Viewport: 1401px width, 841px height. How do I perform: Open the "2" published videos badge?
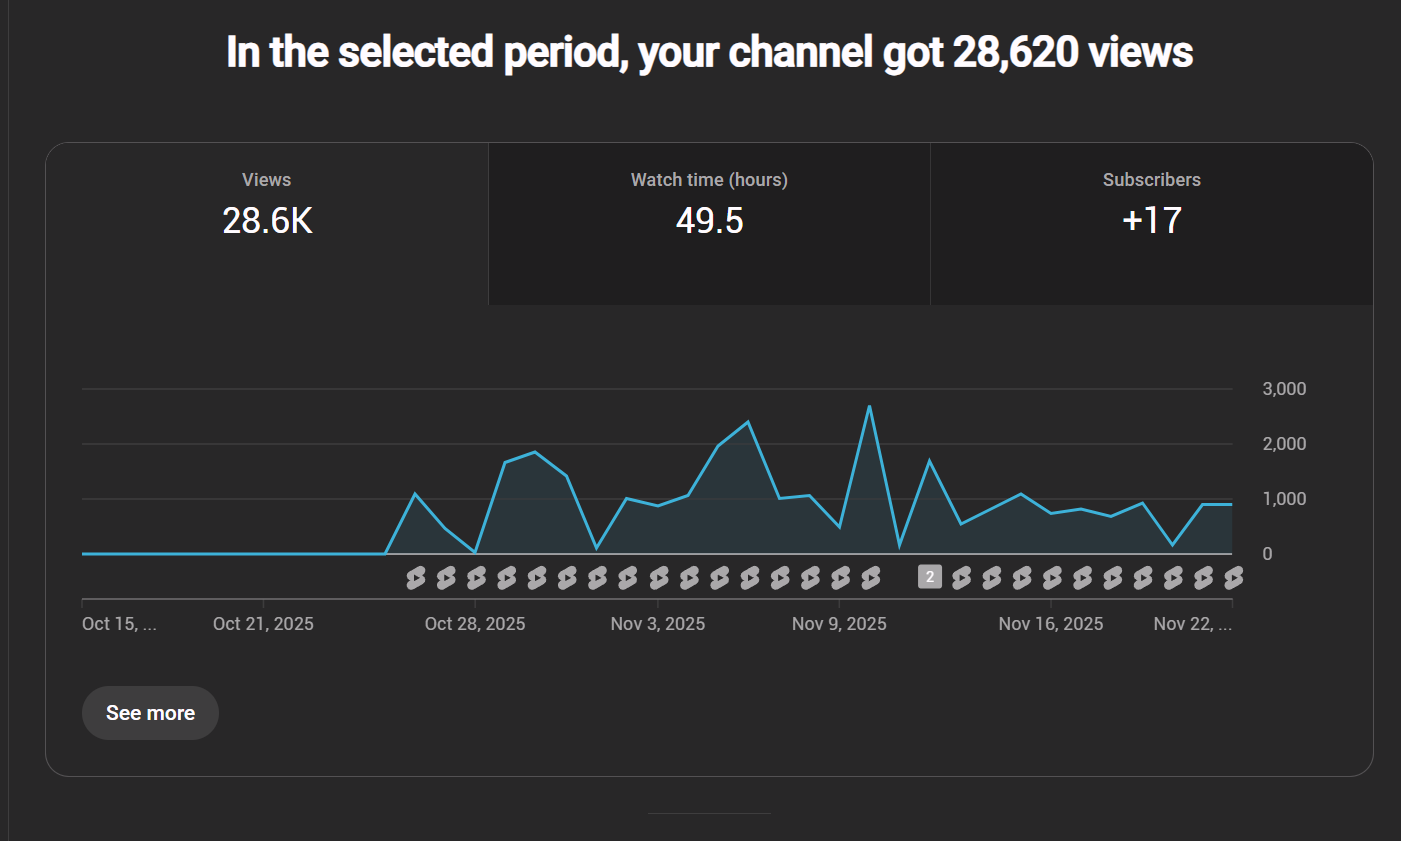point(930,576)
